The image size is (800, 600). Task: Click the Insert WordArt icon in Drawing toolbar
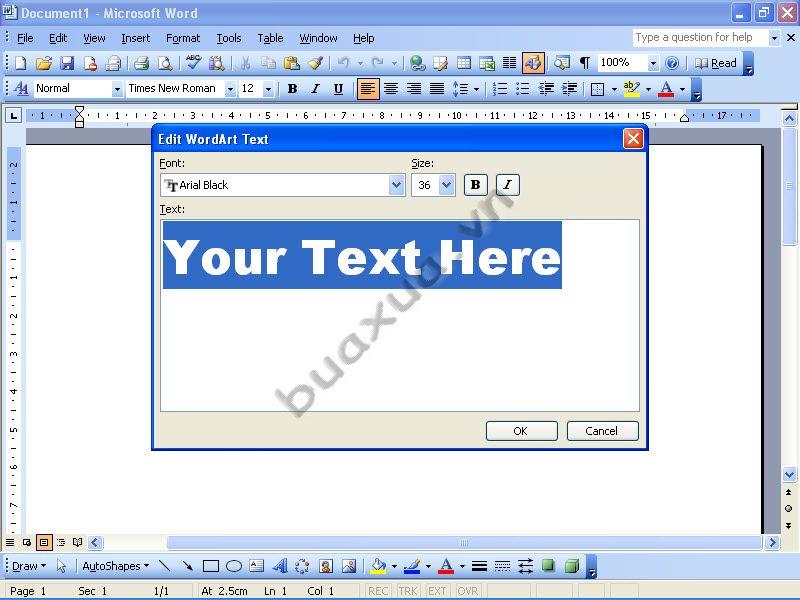tap(280, 566)
